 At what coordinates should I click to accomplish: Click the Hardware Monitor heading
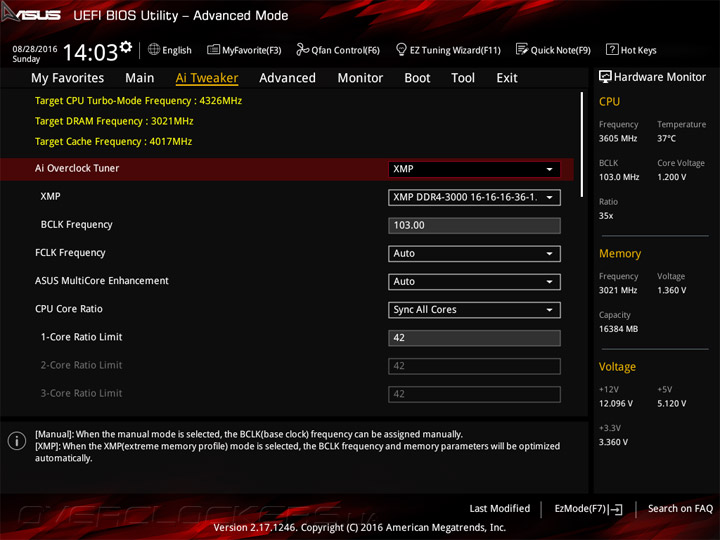659,77
